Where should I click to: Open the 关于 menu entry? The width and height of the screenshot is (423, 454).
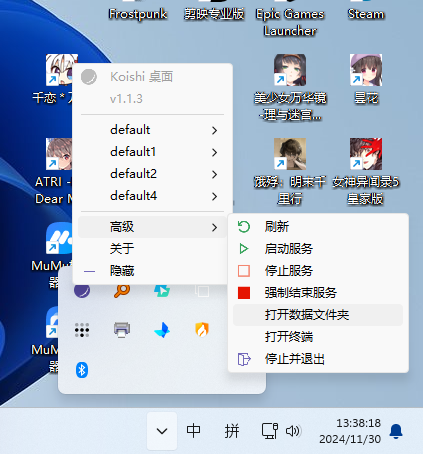(152, 249)
